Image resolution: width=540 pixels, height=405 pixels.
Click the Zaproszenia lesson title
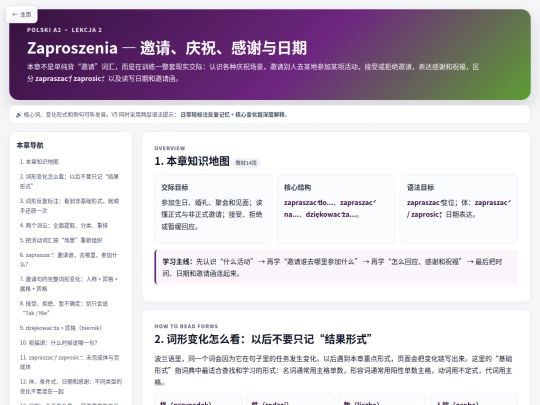[167, 48]
